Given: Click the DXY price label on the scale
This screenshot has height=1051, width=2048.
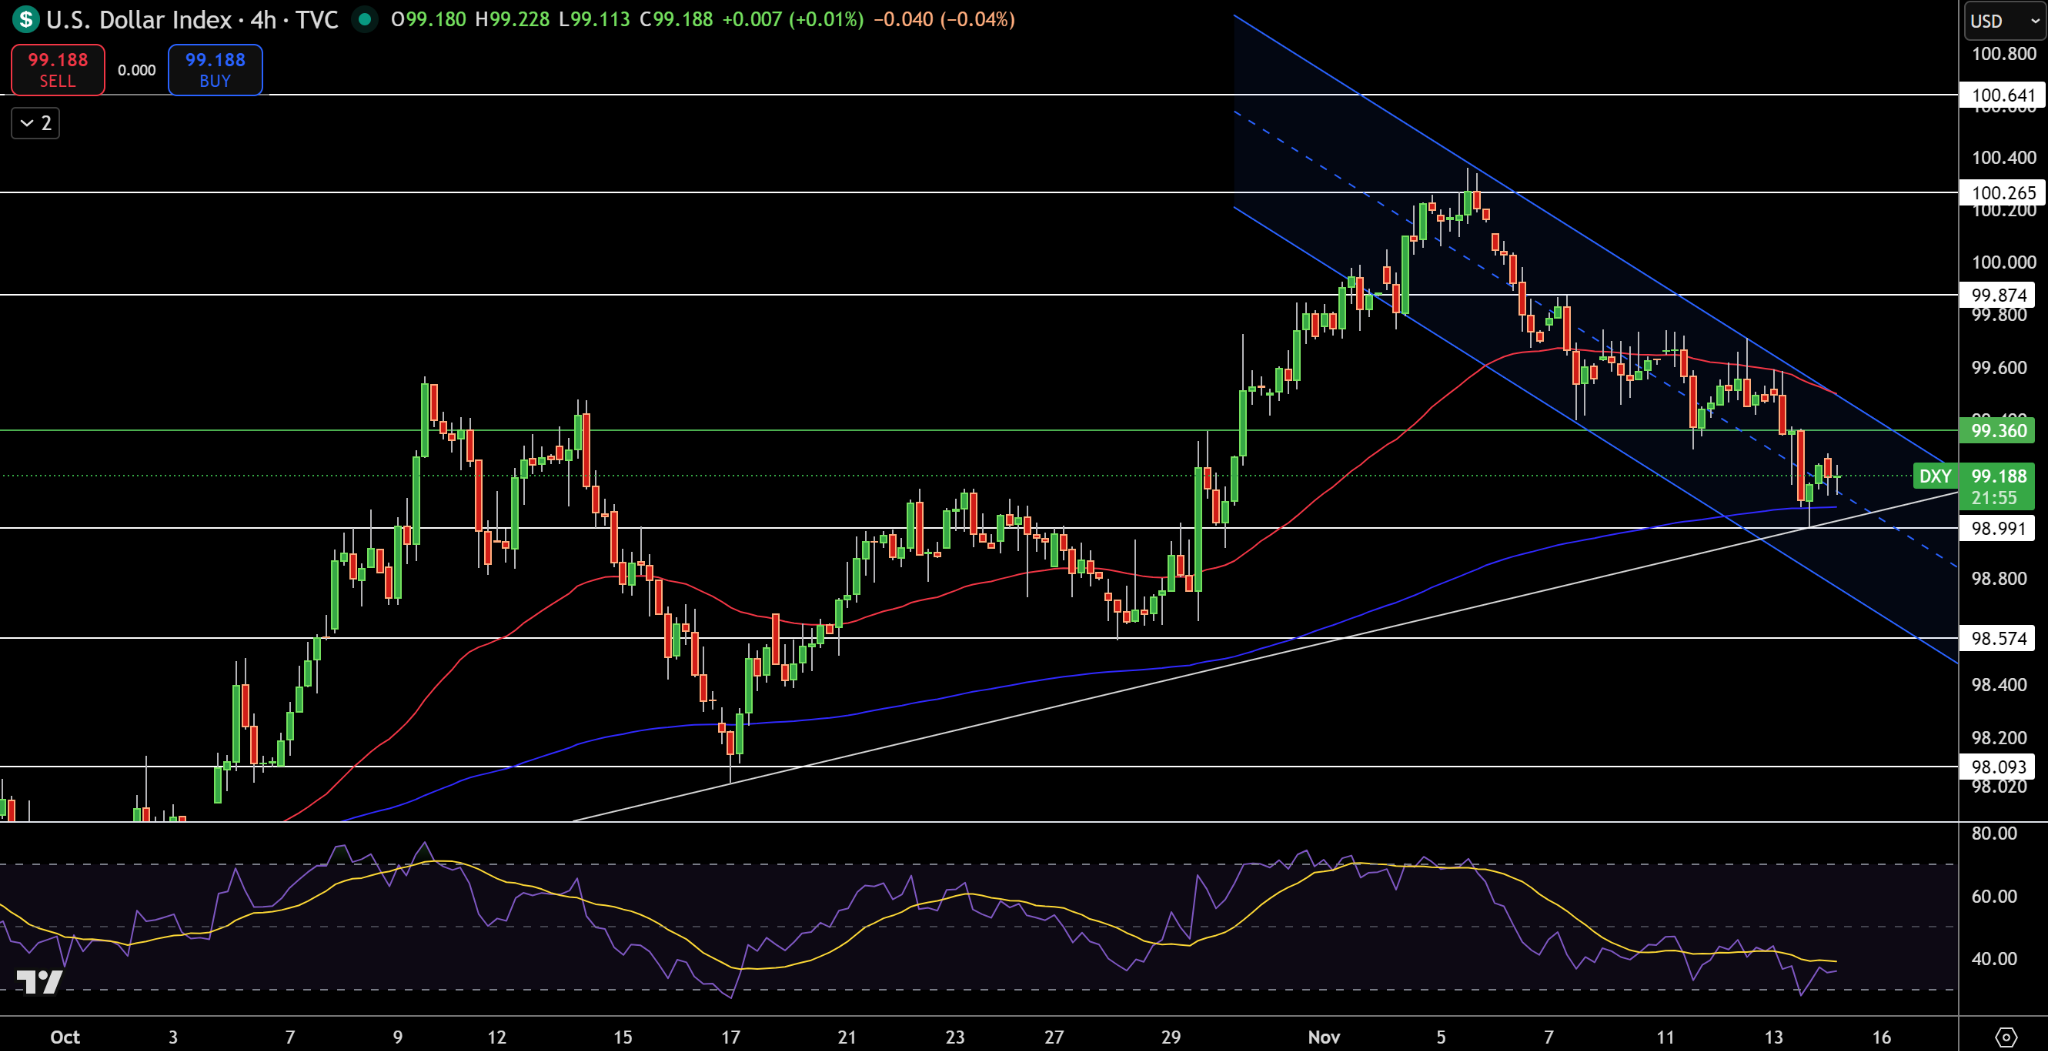Looking at the screenshot, I should click(x=1937, y=477).
